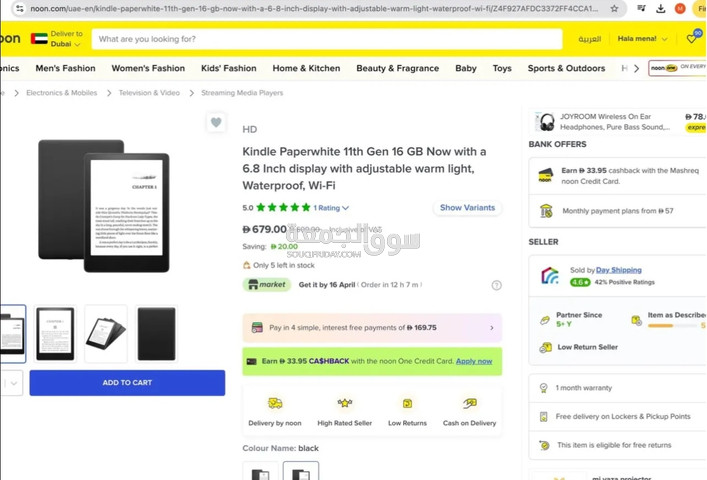Open browser downloads icon
Image resolution: width=707 pixels, height=480 pixels.
(x=661, y=9)
